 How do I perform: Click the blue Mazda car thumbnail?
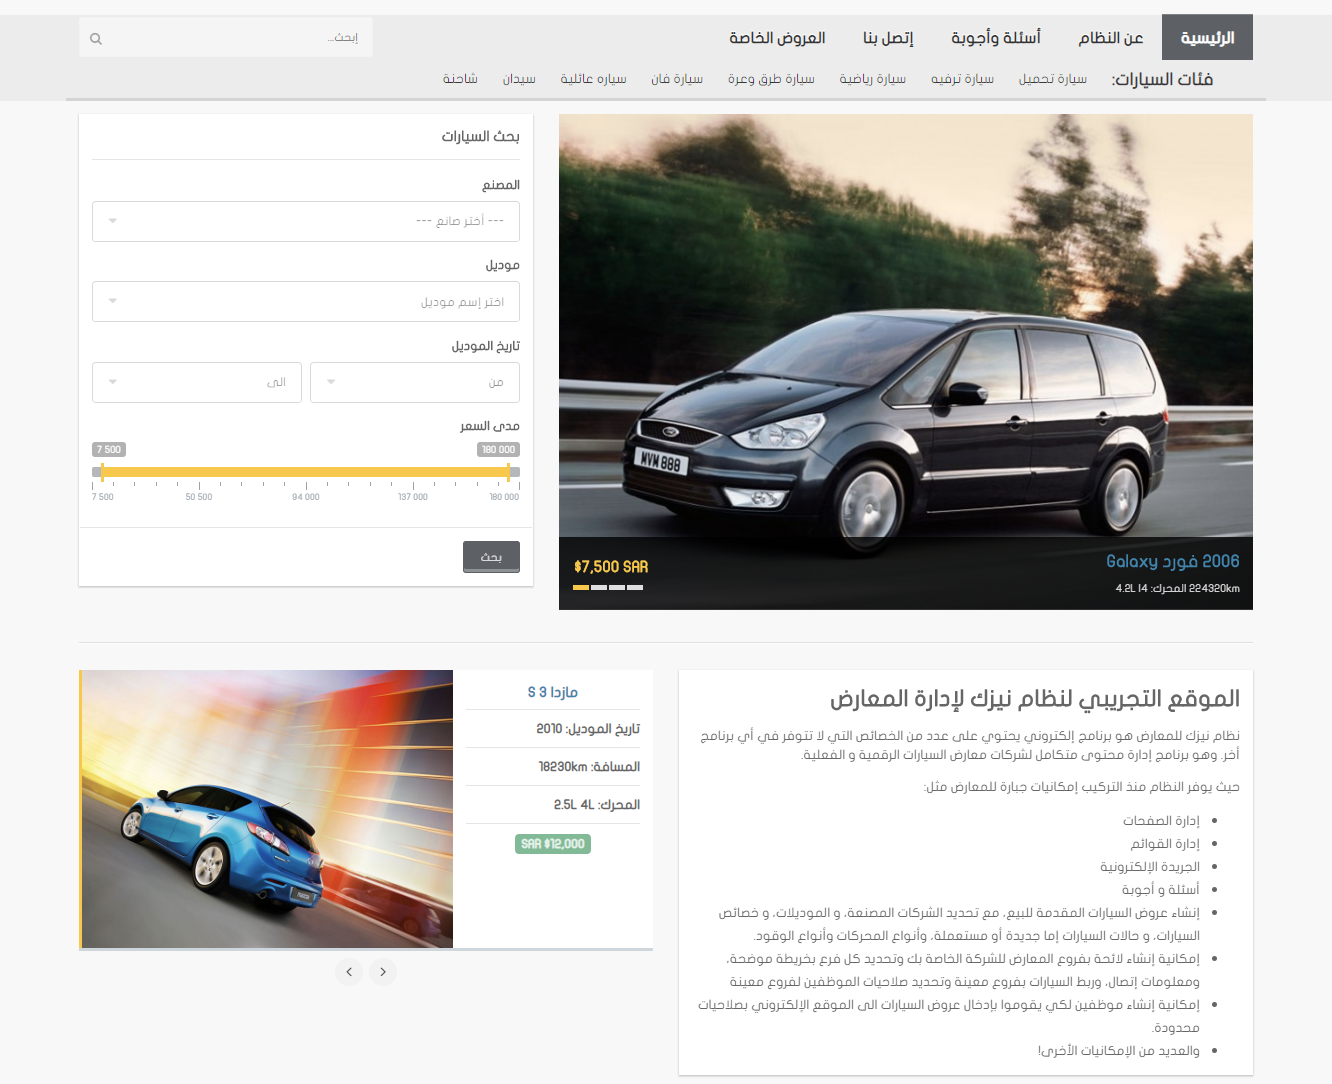[x=267, y=809]
